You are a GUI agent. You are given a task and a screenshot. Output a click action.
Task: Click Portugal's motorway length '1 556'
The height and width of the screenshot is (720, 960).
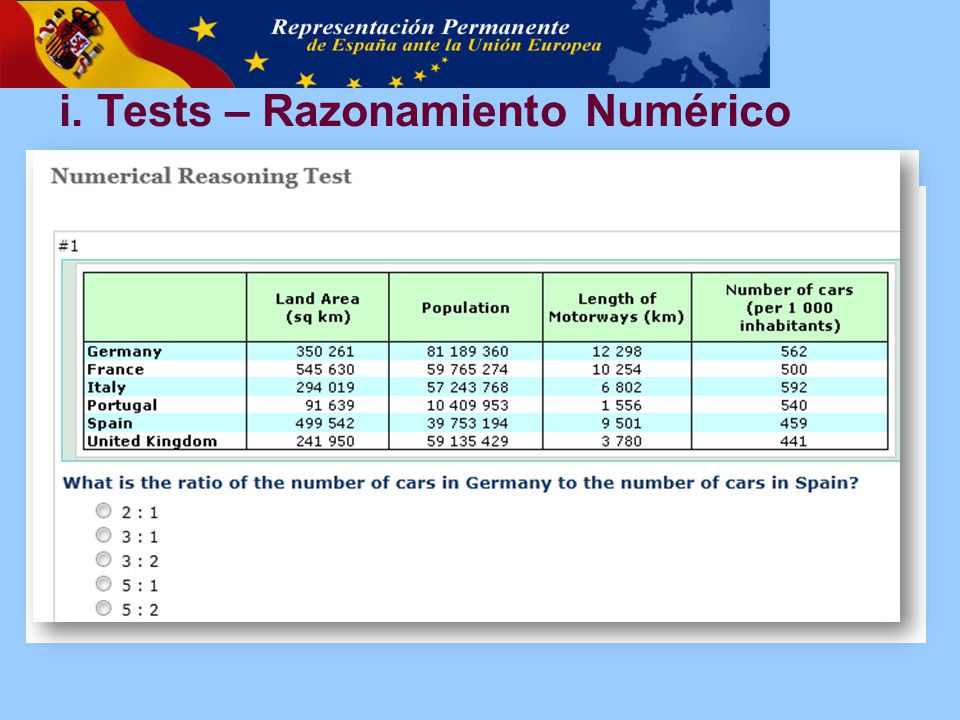[621, 405]
